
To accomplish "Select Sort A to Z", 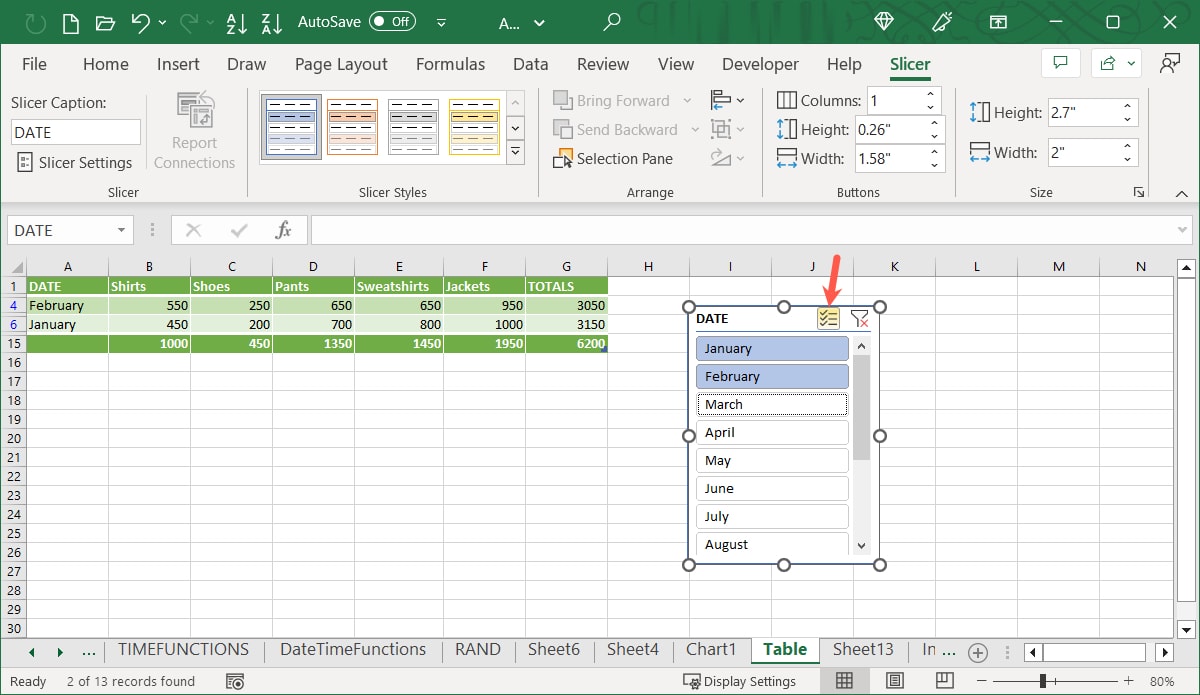I will pos(237,22).
